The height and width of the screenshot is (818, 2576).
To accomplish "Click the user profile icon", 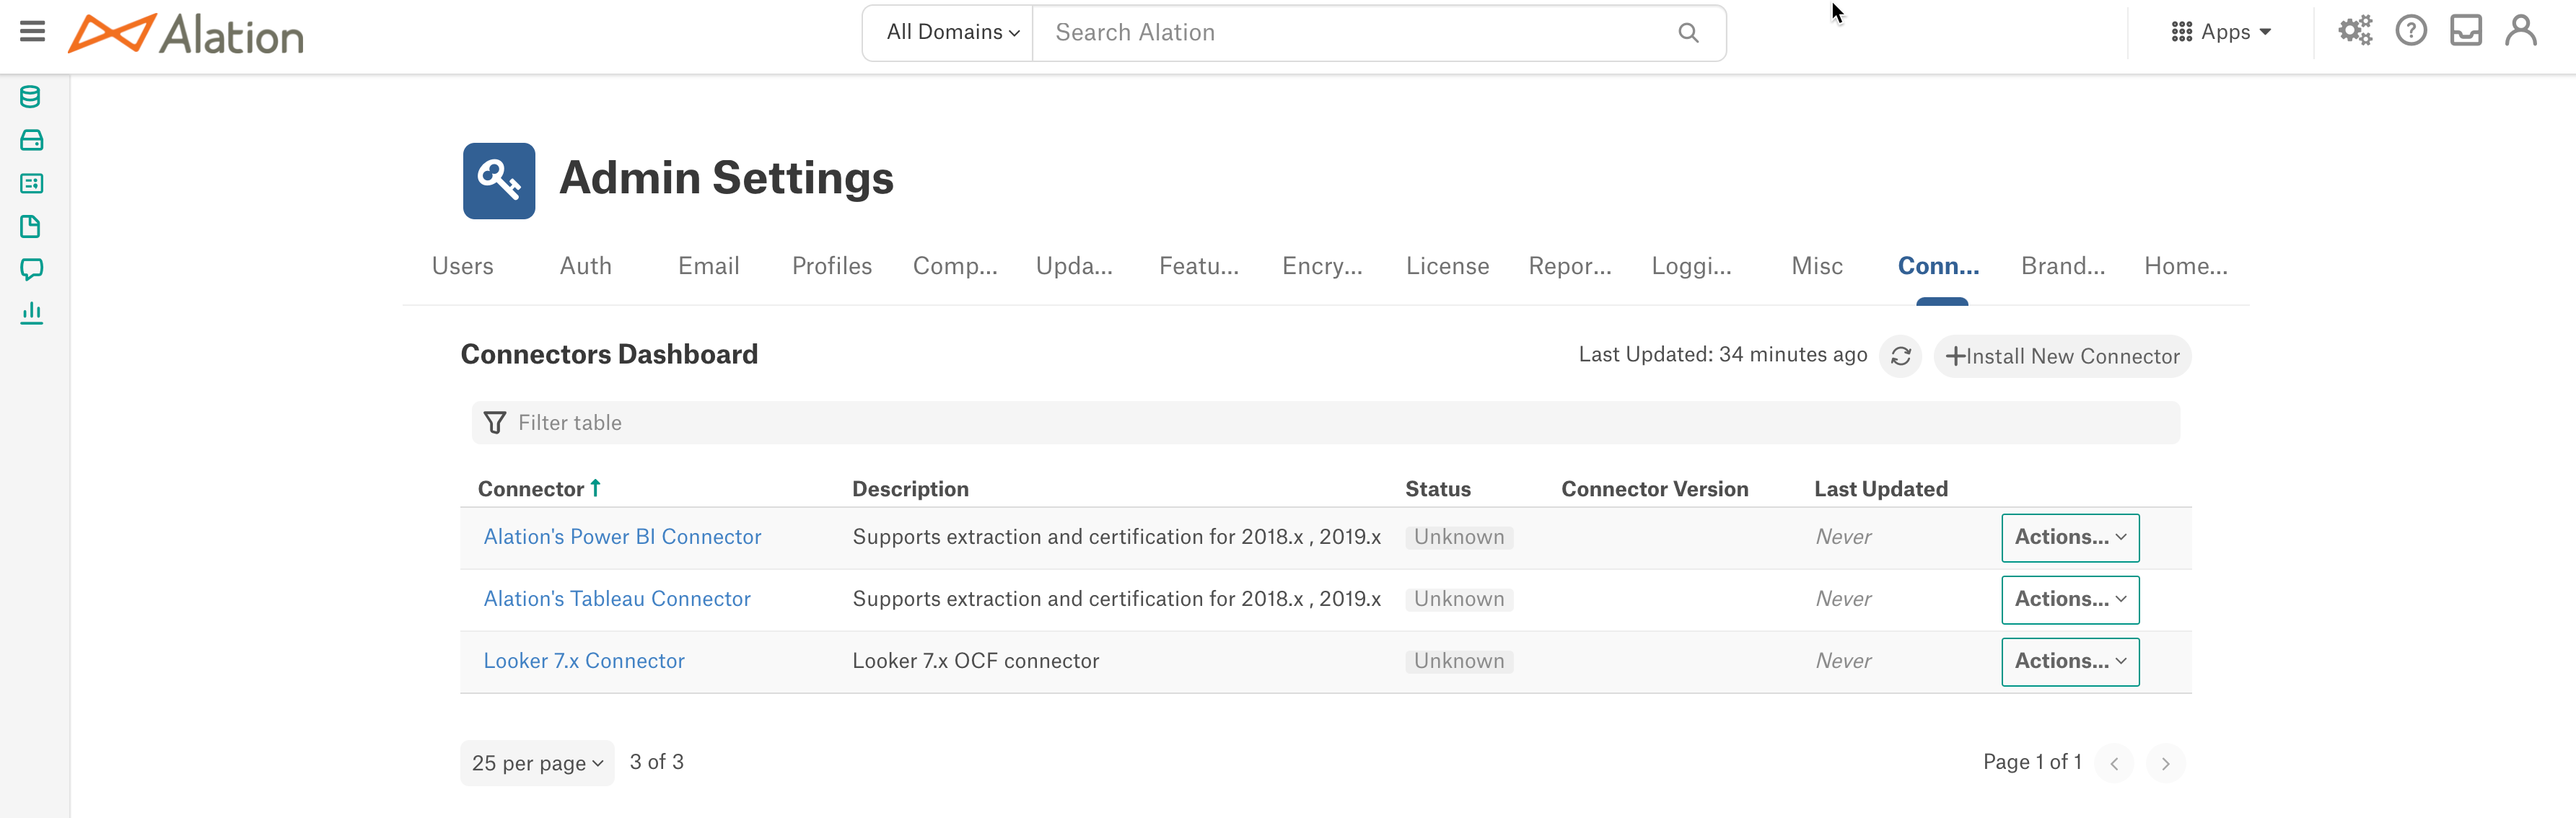I will (2521, 32).
